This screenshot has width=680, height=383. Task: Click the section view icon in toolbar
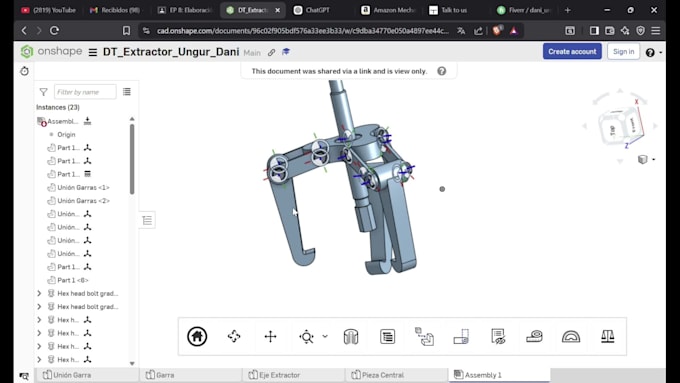[351, 337]
